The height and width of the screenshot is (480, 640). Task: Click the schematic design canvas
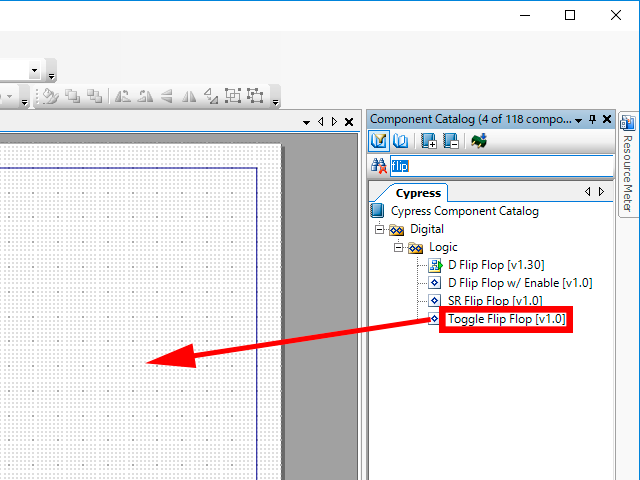(x=140, y=311)
